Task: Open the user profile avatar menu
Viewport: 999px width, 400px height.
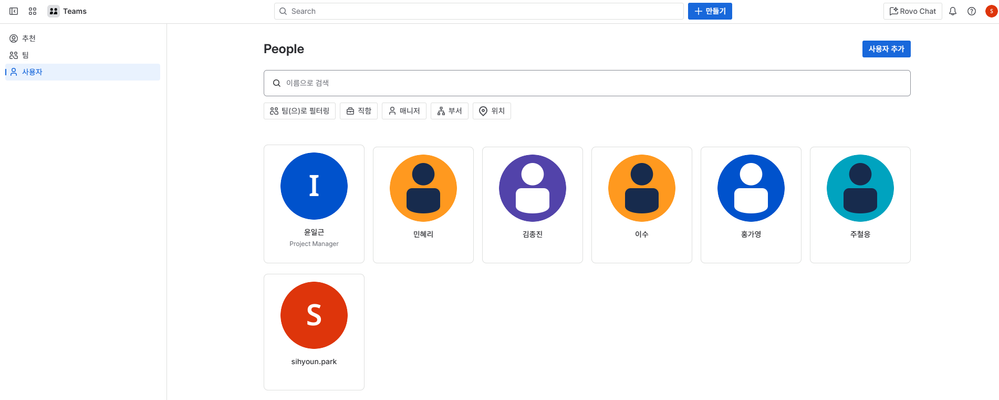Action: 990,11
